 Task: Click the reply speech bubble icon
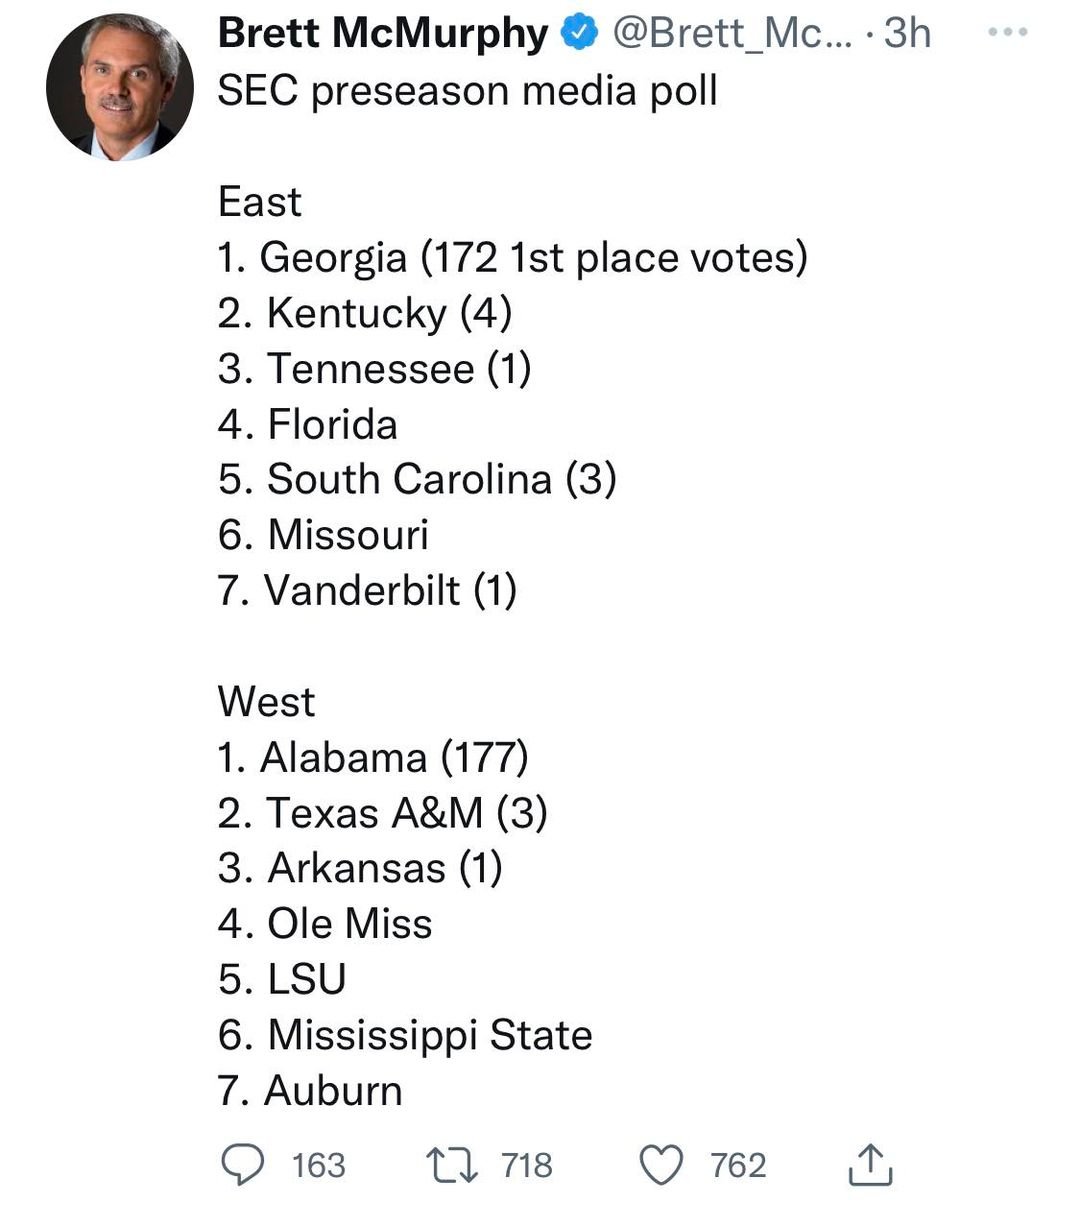pyautogui.click(x=242, y=1165)
